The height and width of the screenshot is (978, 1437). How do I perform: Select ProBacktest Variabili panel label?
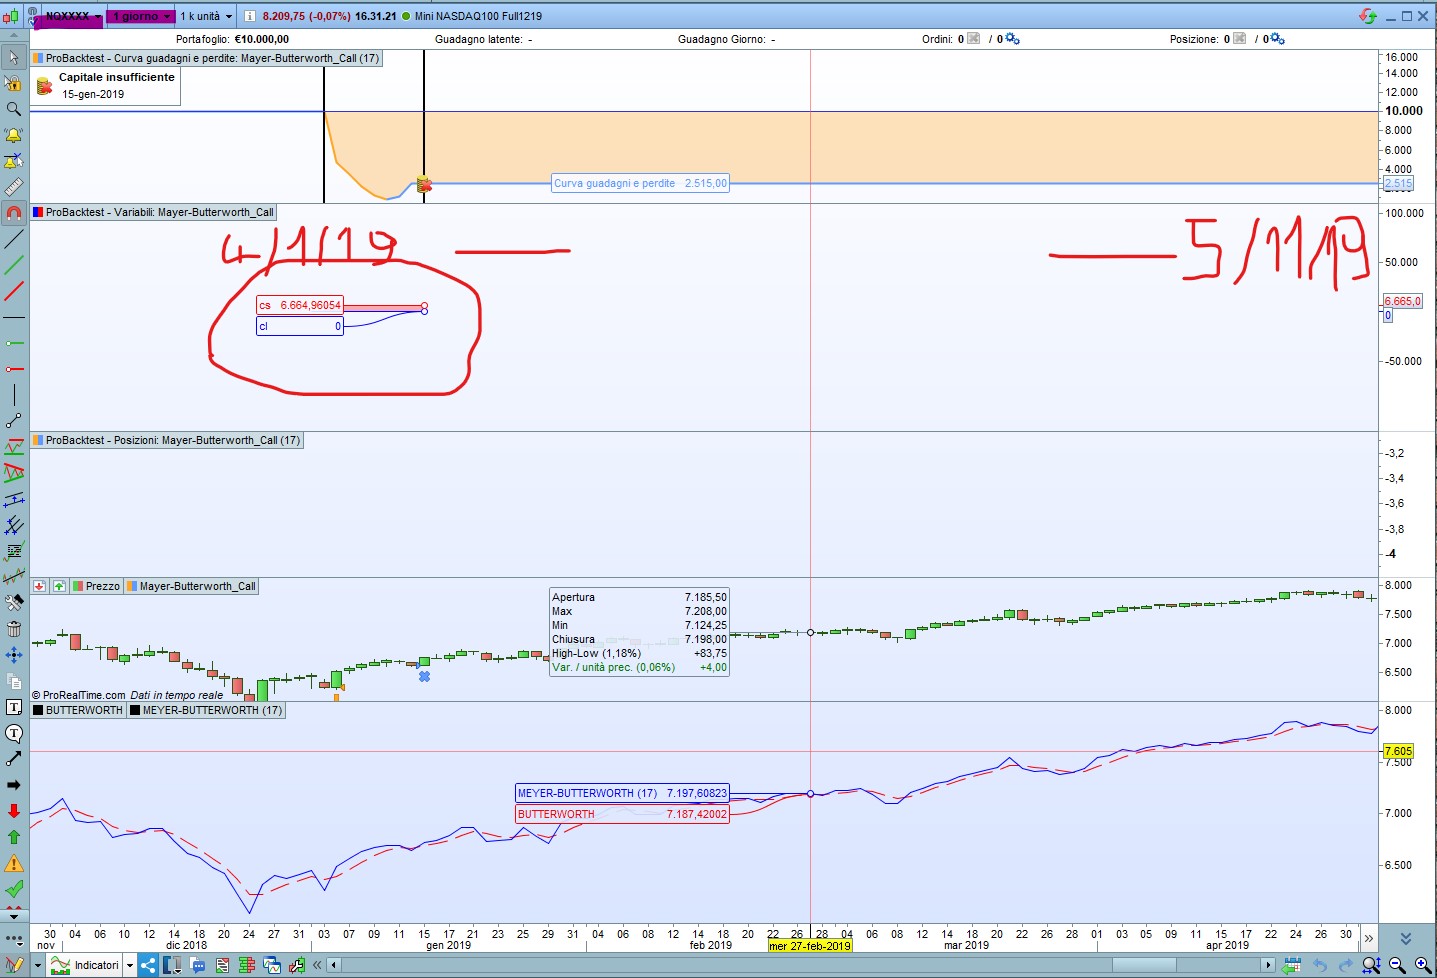[153, 212]
